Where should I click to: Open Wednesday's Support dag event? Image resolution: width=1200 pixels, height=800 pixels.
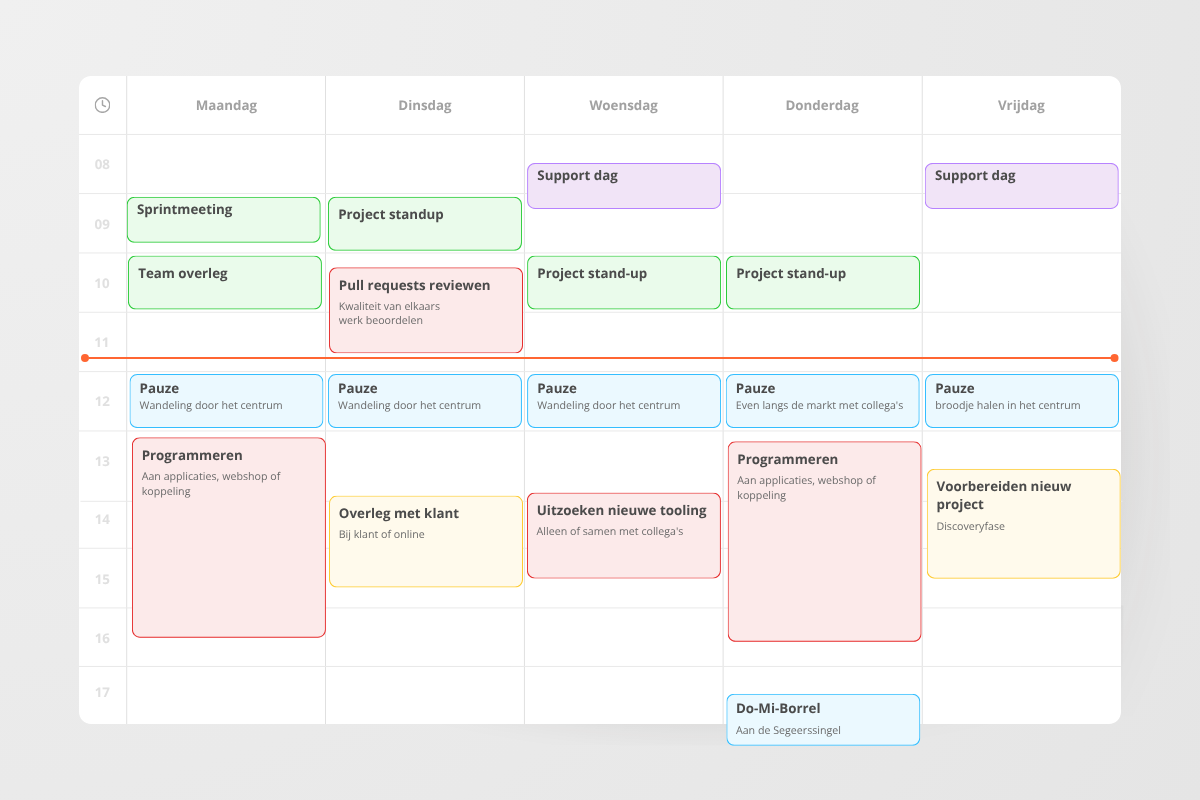tap(624, 186)
